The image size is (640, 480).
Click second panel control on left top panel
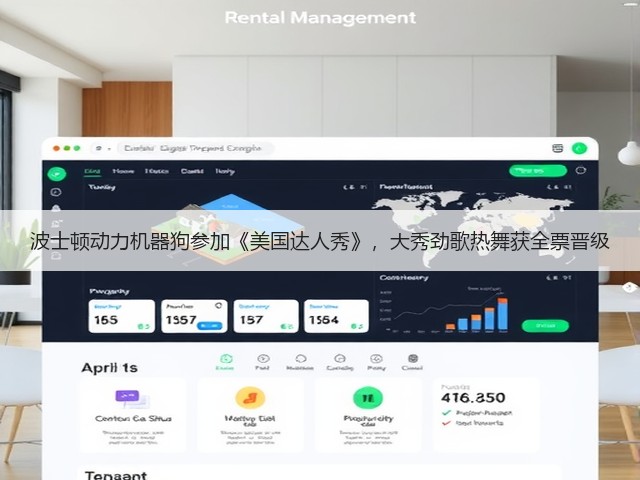[x=363, y=187]
